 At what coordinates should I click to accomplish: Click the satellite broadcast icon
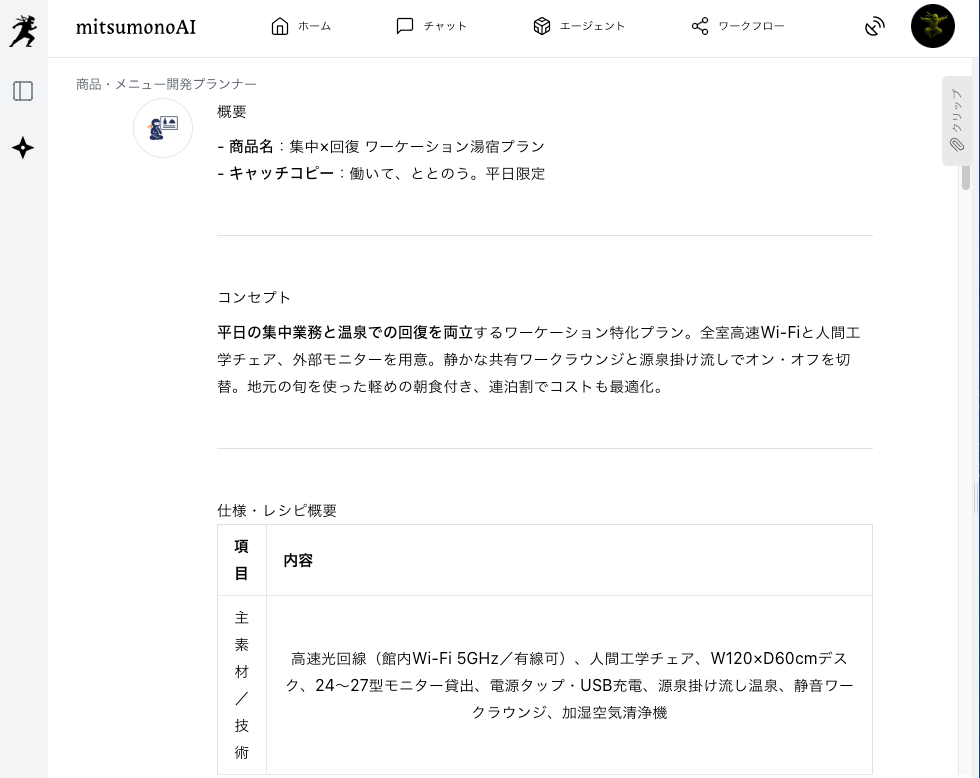875,26
